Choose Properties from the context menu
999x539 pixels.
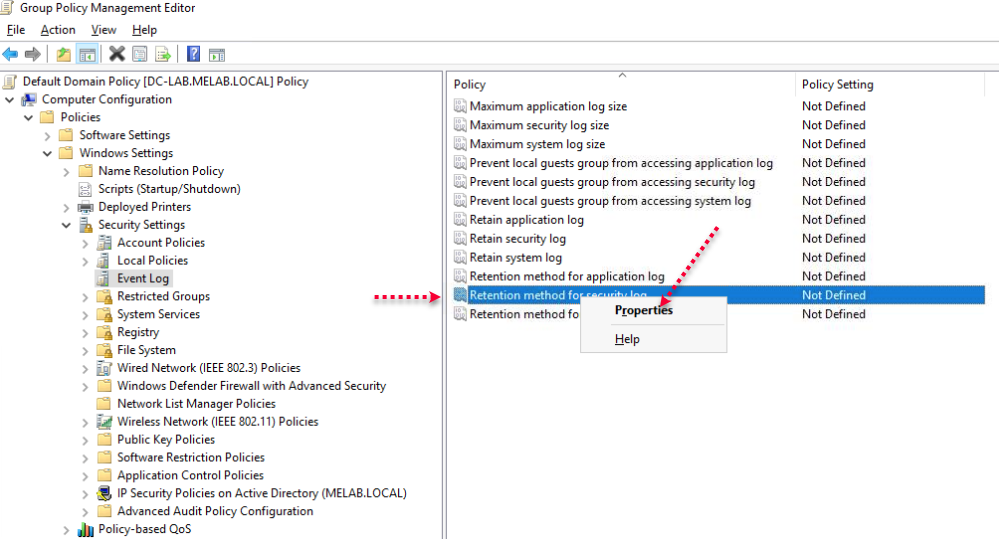pos(643,310)
